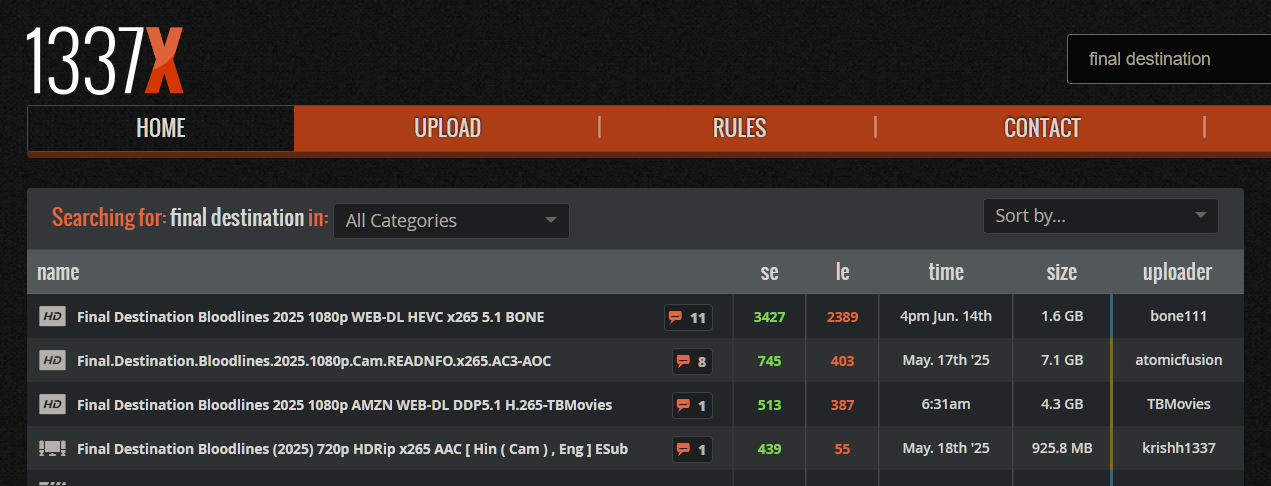Open uploader TBMovies profile
1271x486 pixels.
tap(1178, 404)
